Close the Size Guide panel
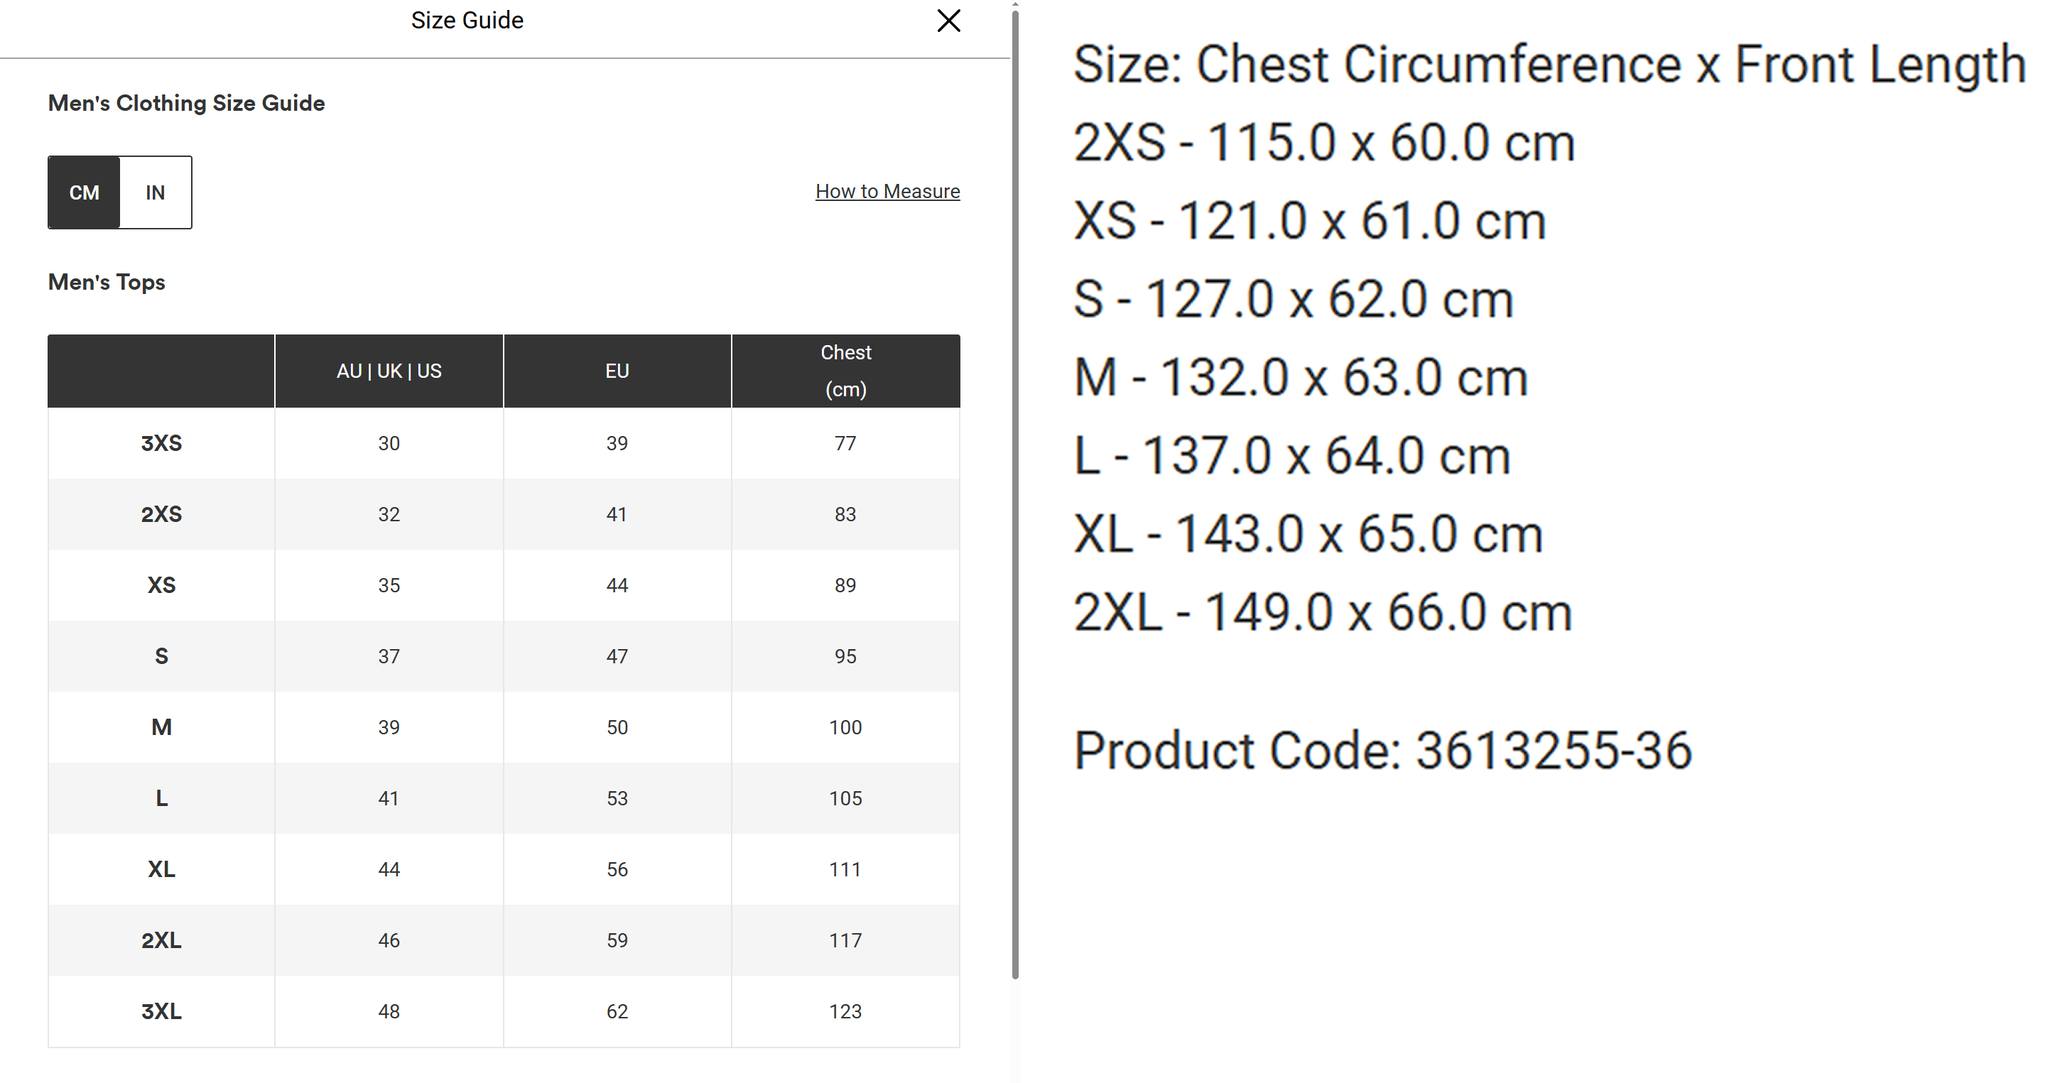 948,21
